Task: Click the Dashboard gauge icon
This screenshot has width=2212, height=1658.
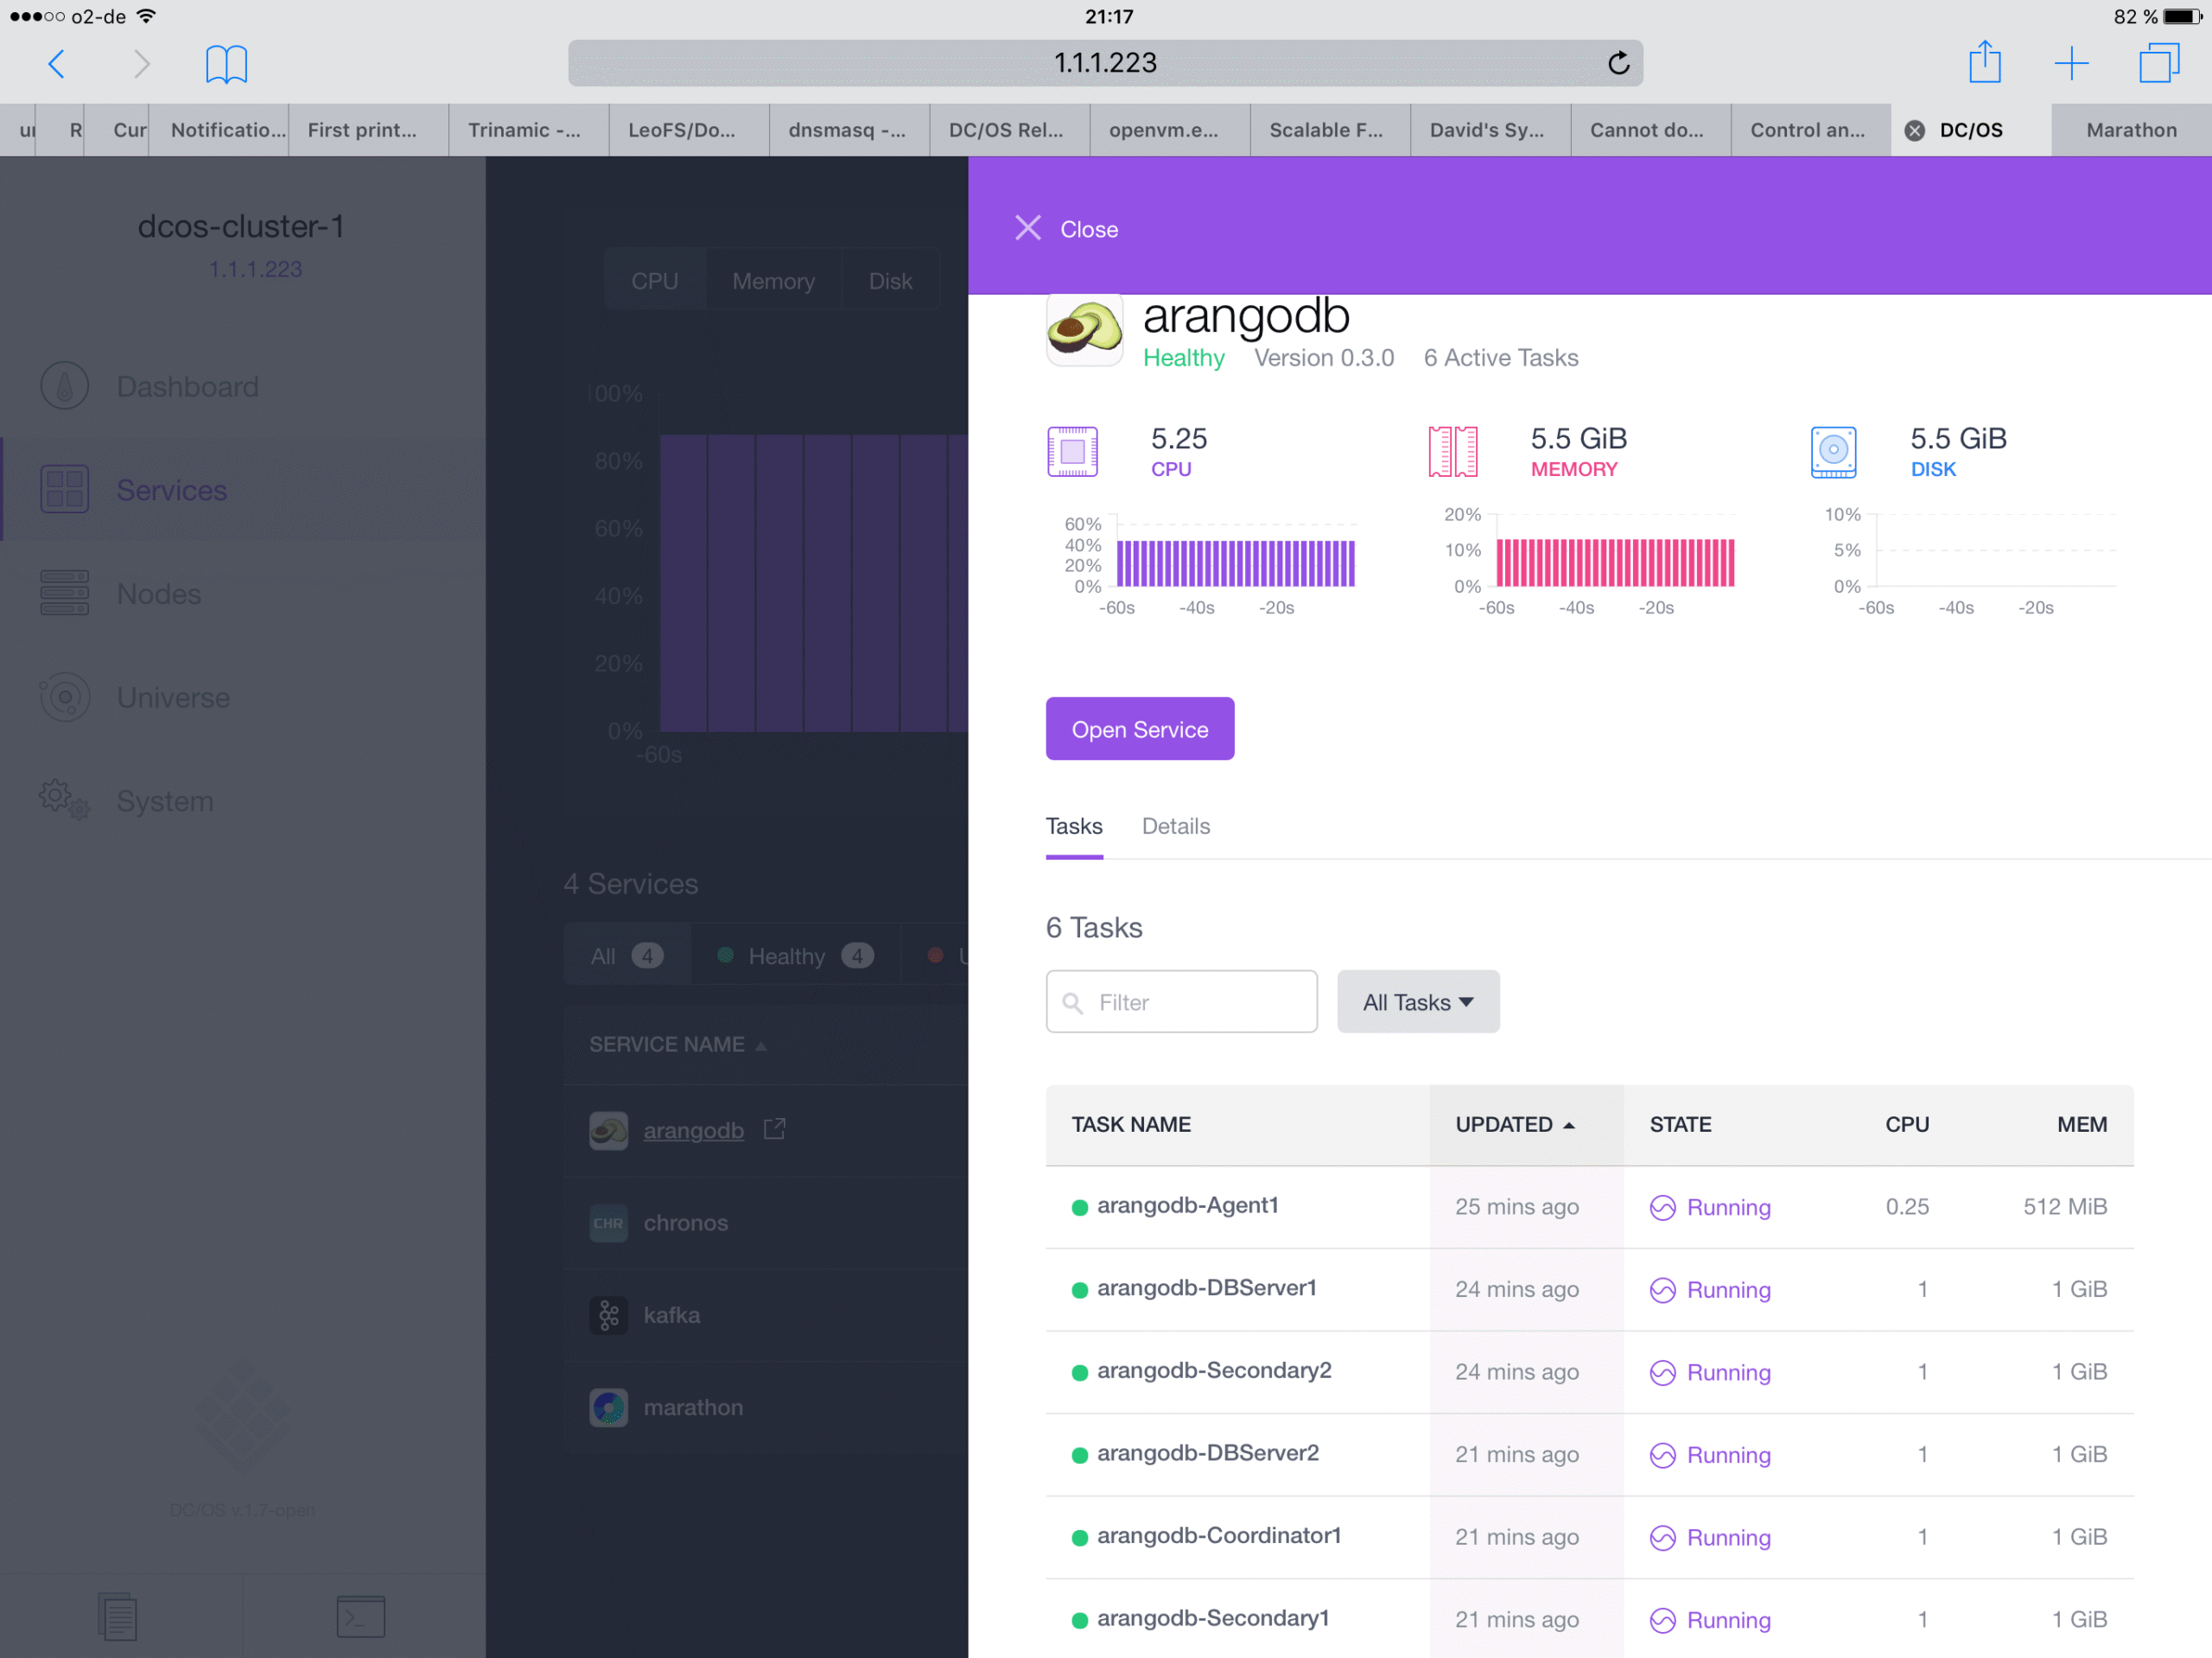Action: click(x=65, y=386)
